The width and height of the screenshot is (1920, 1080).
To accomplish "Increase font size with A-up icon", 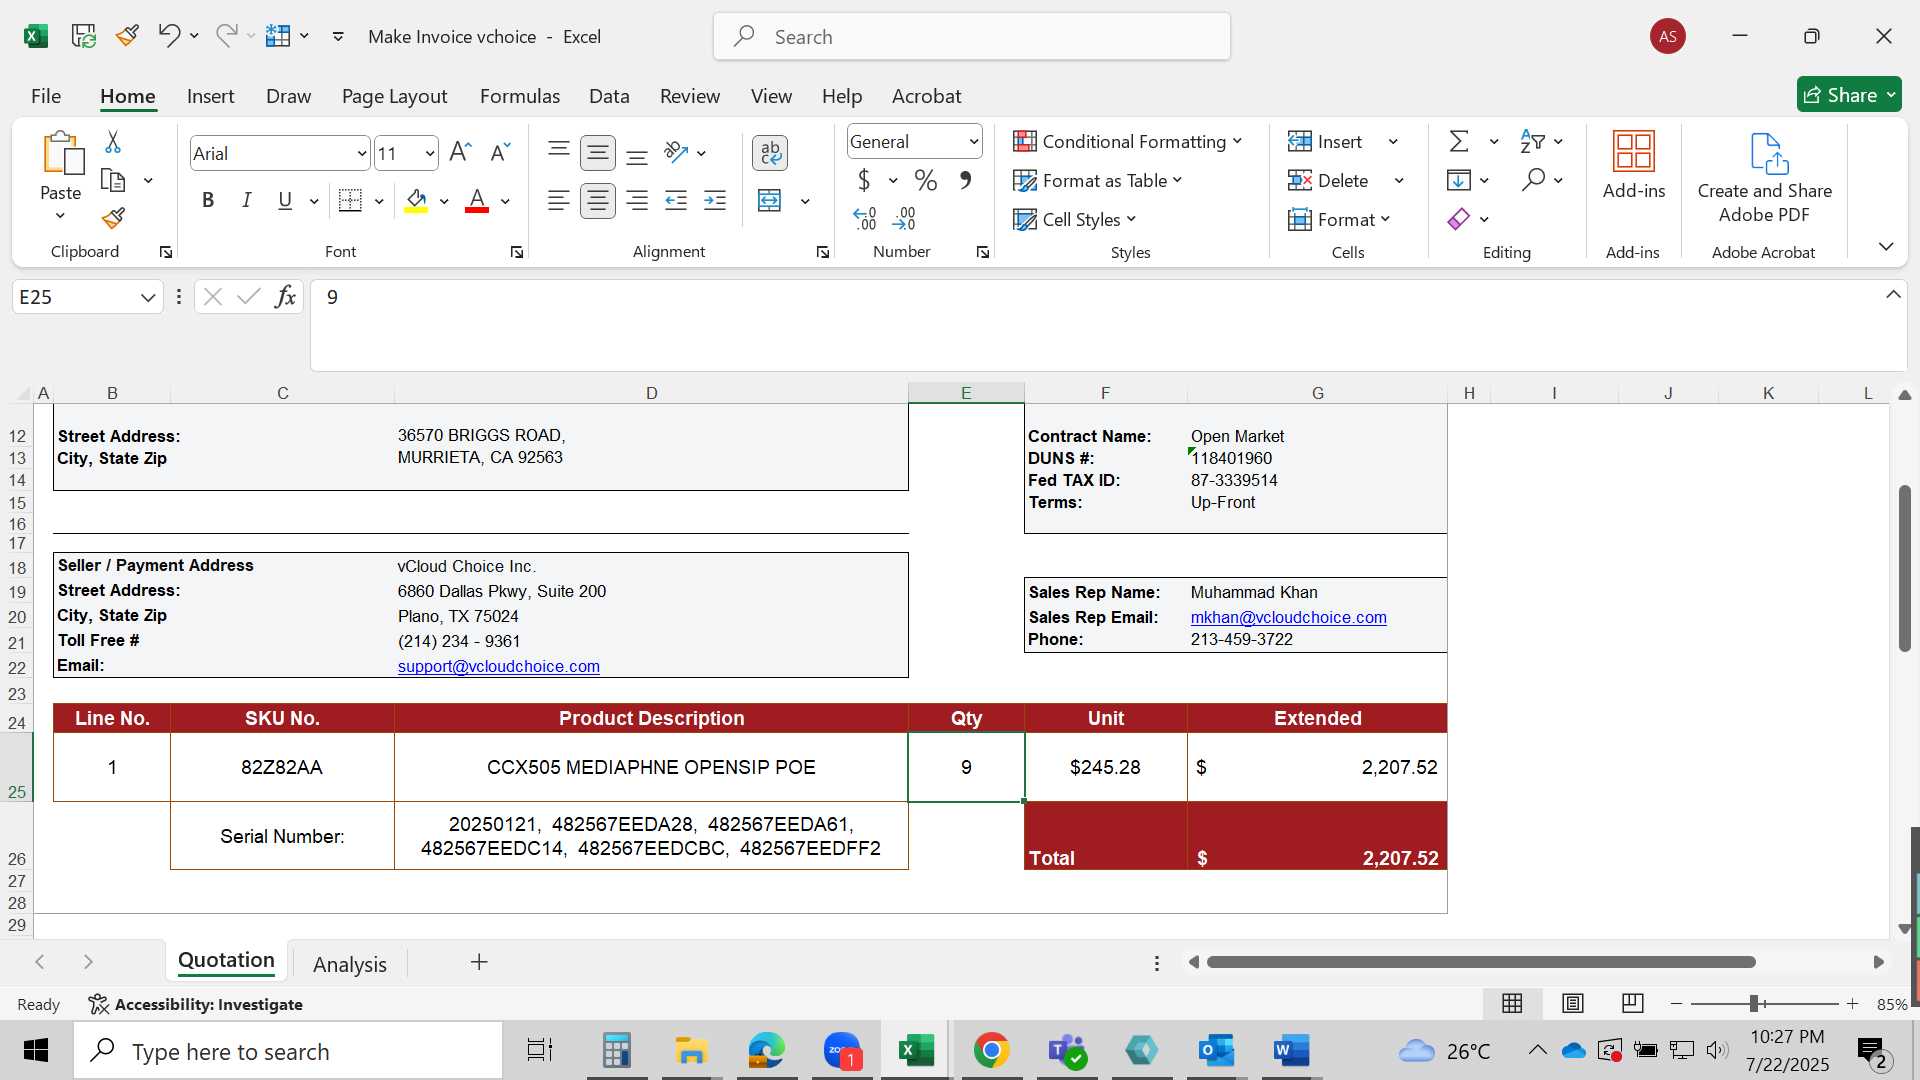I will click(460, 153).
